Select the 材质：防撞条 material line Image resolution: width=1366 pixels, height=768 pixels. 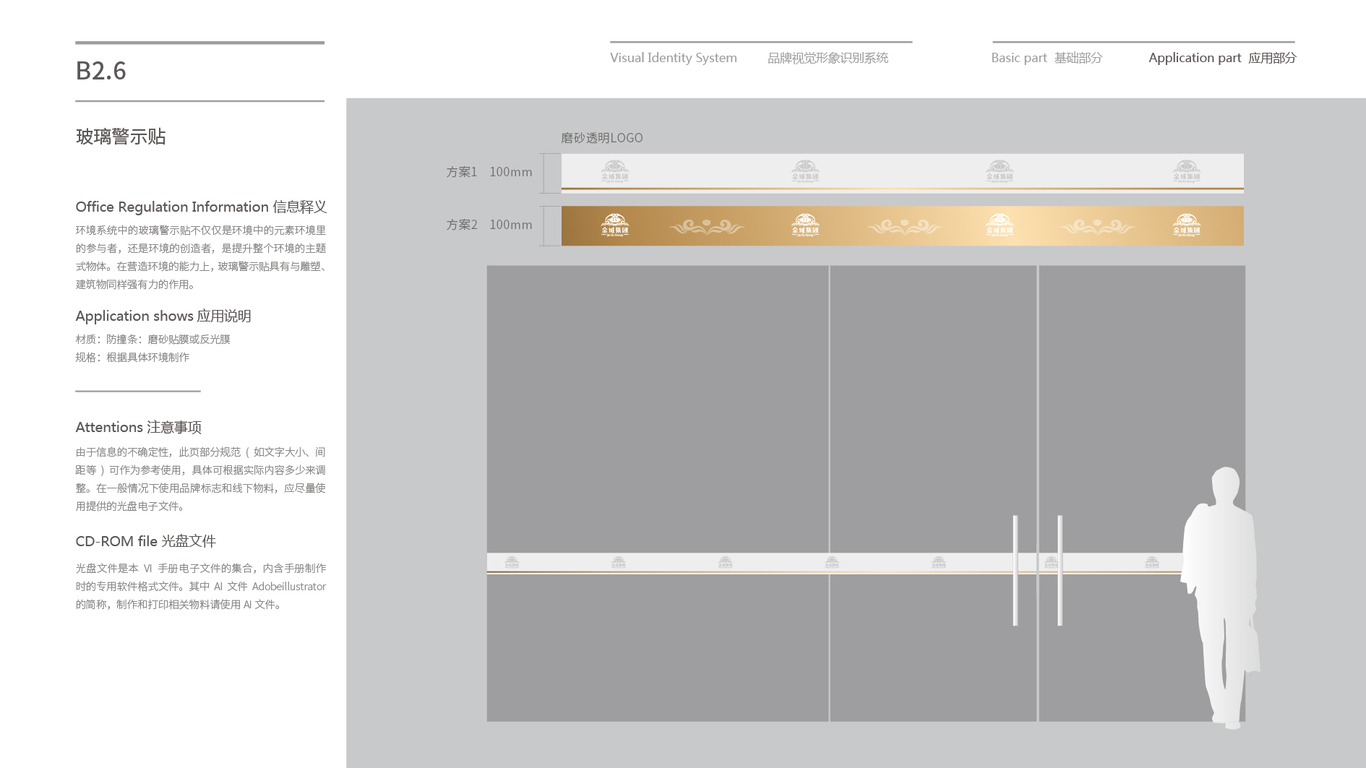point(153,339)
